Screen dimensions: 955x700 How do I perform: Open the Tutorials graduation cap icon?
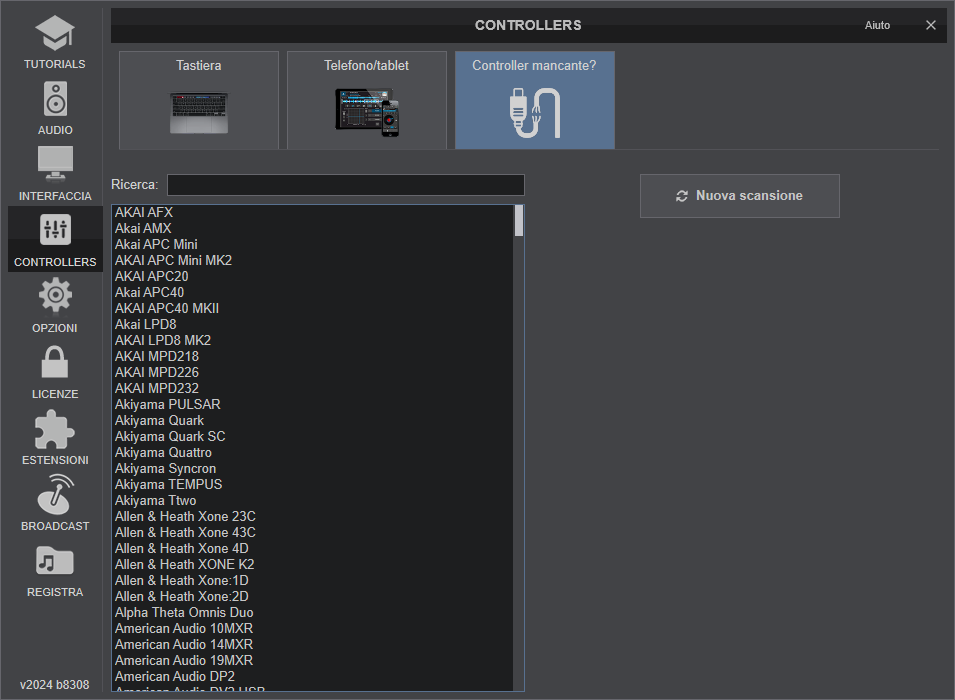pyautogui.click(x=55, y=34)
